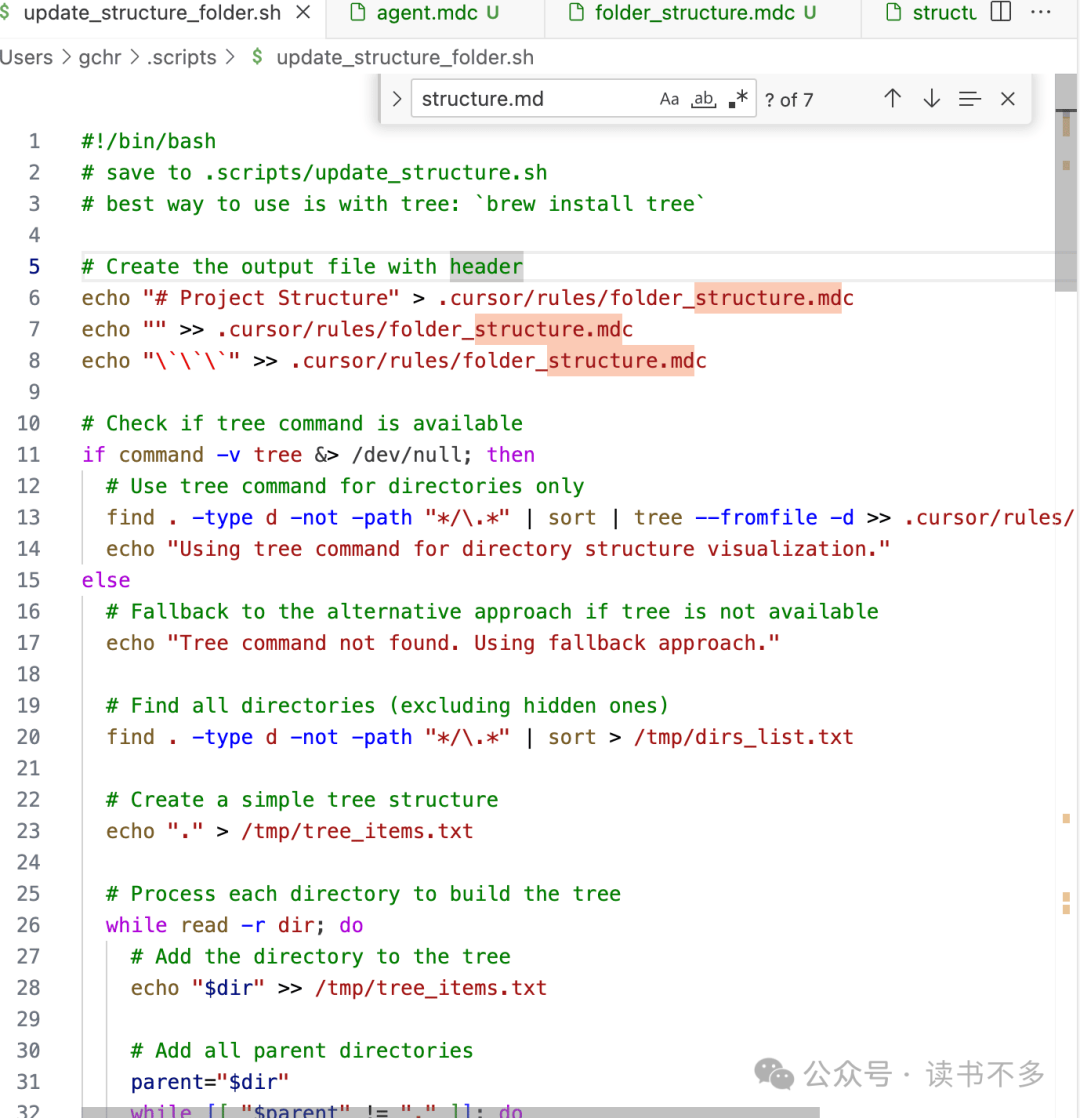Click into the structure.md search field

click(x=530, y=99)
